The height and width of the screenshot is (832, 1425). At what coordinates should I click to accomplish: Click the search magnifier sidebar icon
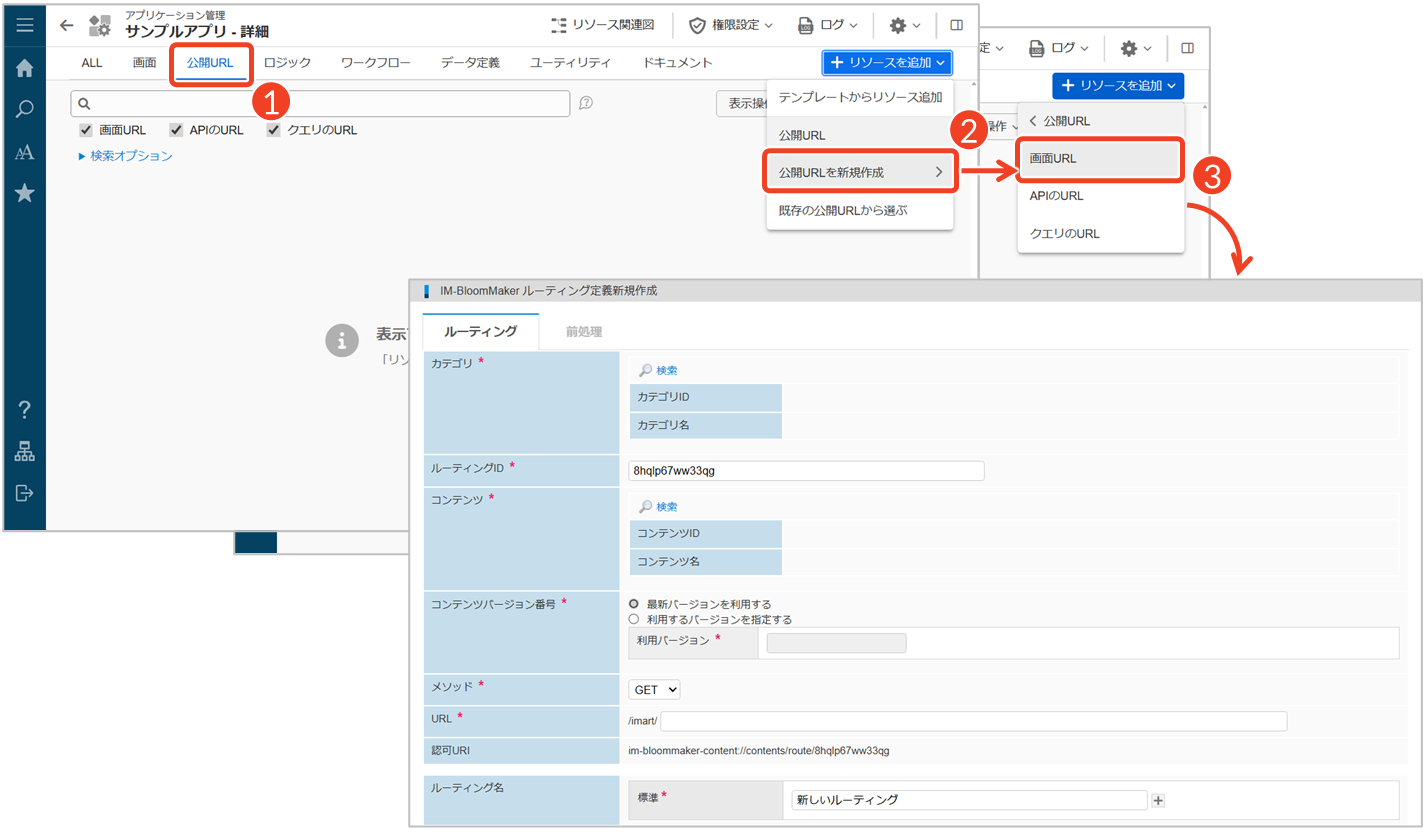(x=25, y=110)
